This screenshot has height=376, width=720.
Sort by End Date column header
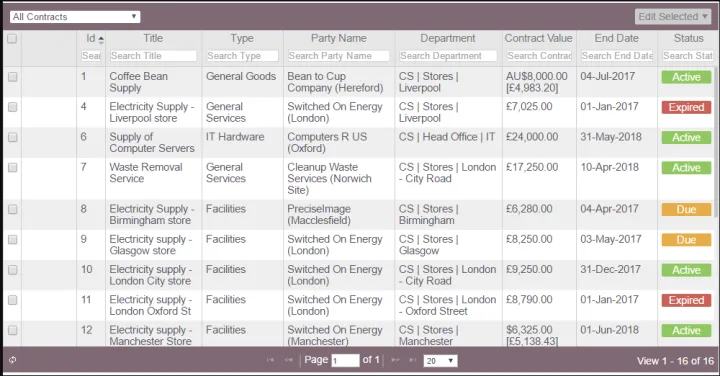616,39
